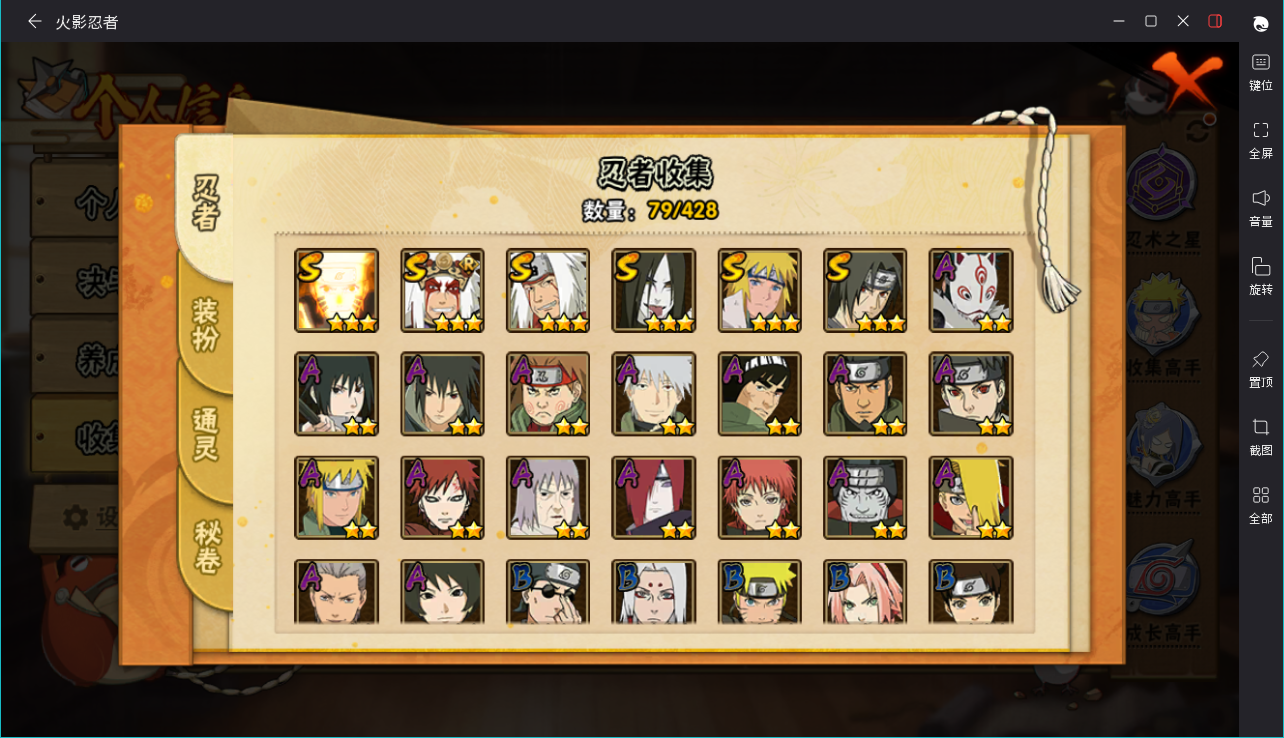This screenshot has width=1284, height=738.
Task: Choose the pink-haired Sakura B-rank card
Action: pos(865,592)
